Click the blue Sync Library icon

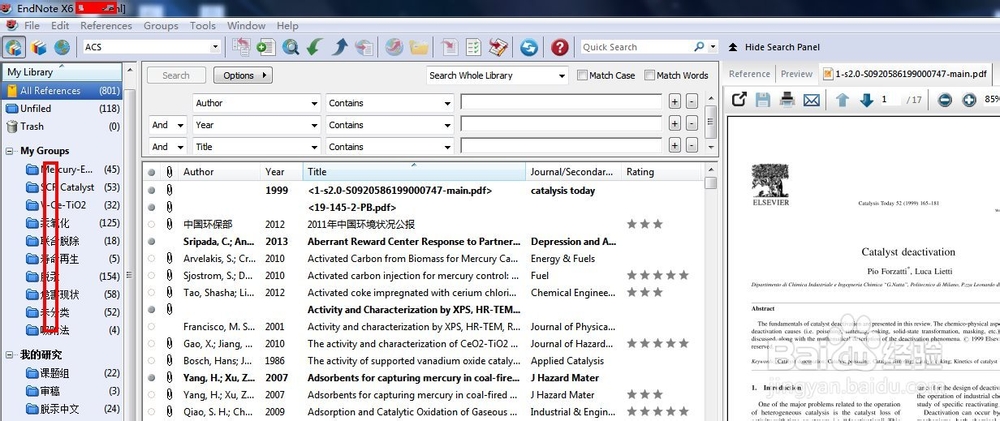click(x=529, y=47)
